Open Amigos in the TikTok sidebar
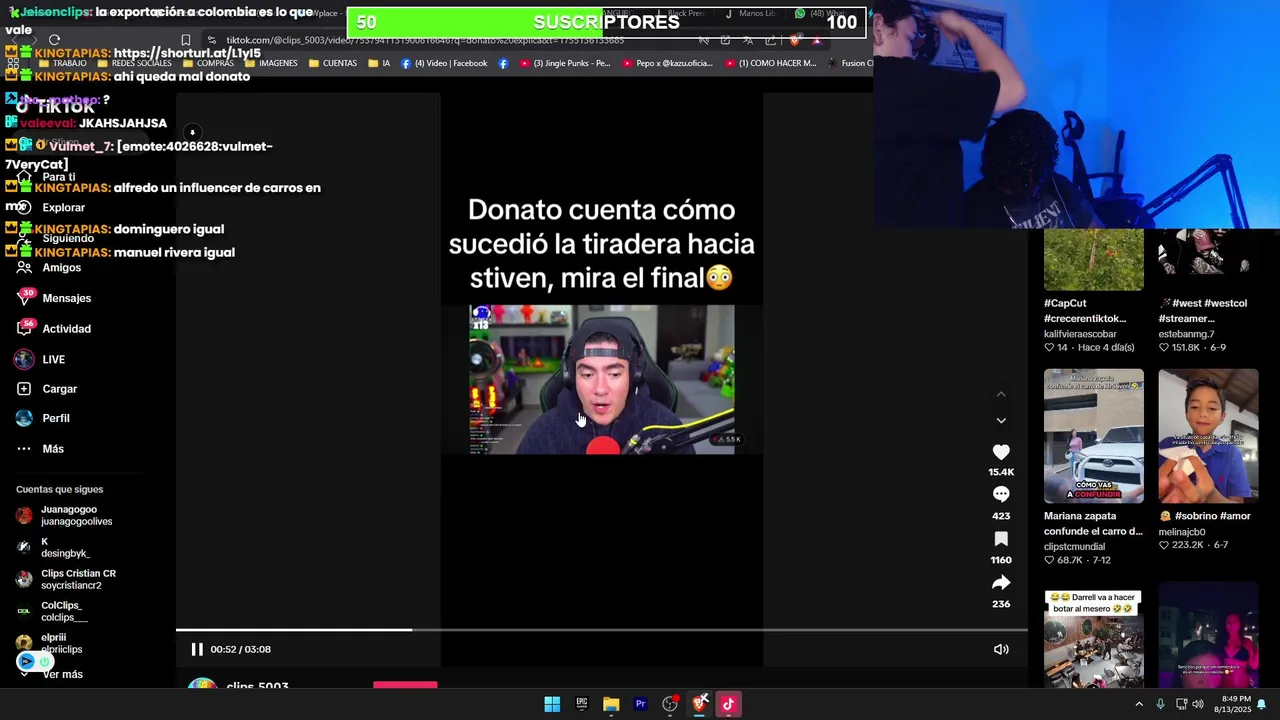The image size is (1280, 720). [x=62, y=268]
